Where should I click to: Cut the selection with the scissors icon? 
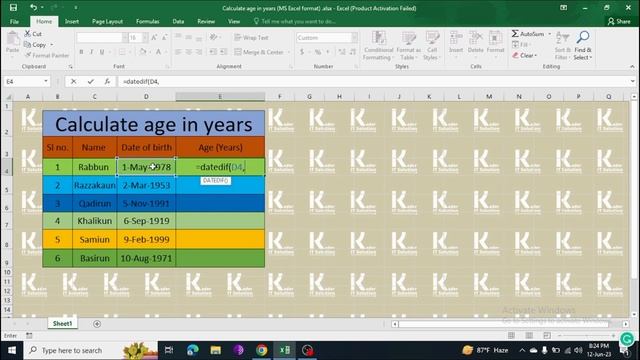click(x=33, y=34)
